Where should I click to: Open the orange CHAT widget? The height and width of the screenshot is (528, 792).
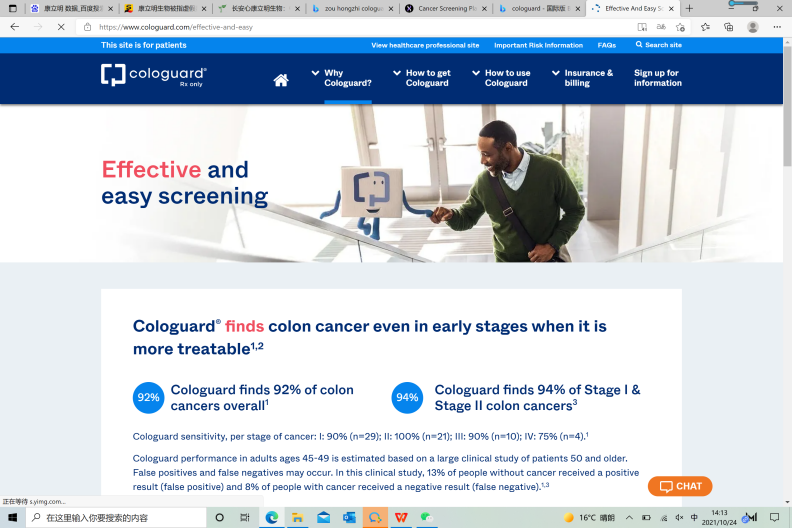(x=680, y=486)
